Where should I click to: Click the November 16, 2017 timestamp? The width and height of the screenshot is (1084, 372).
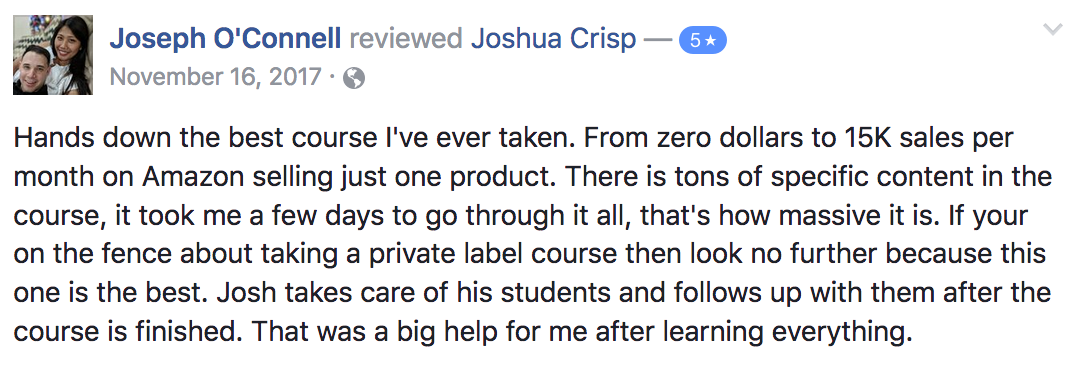coord(216,77)
